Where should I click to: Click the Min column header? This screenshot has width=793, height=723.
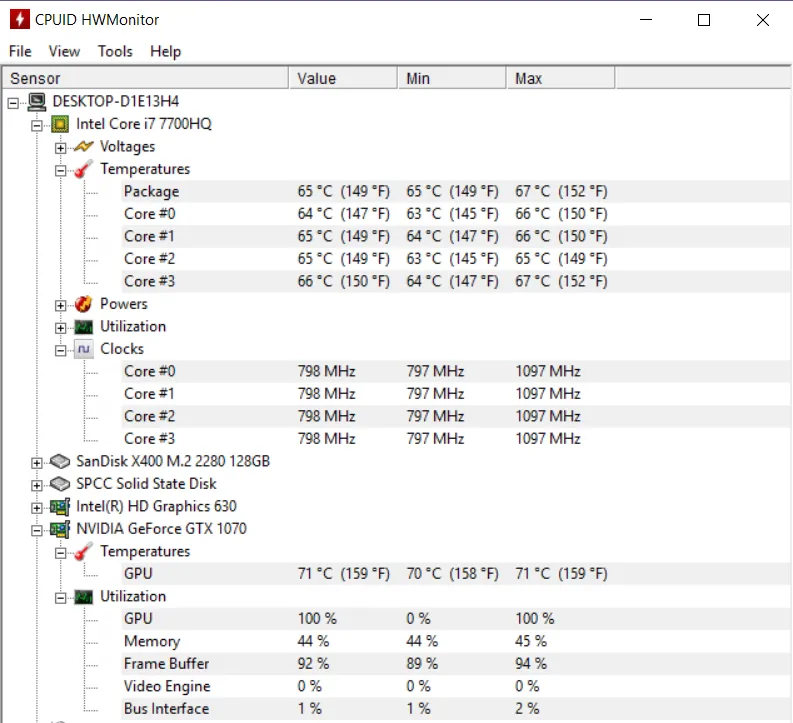(452, 78)
